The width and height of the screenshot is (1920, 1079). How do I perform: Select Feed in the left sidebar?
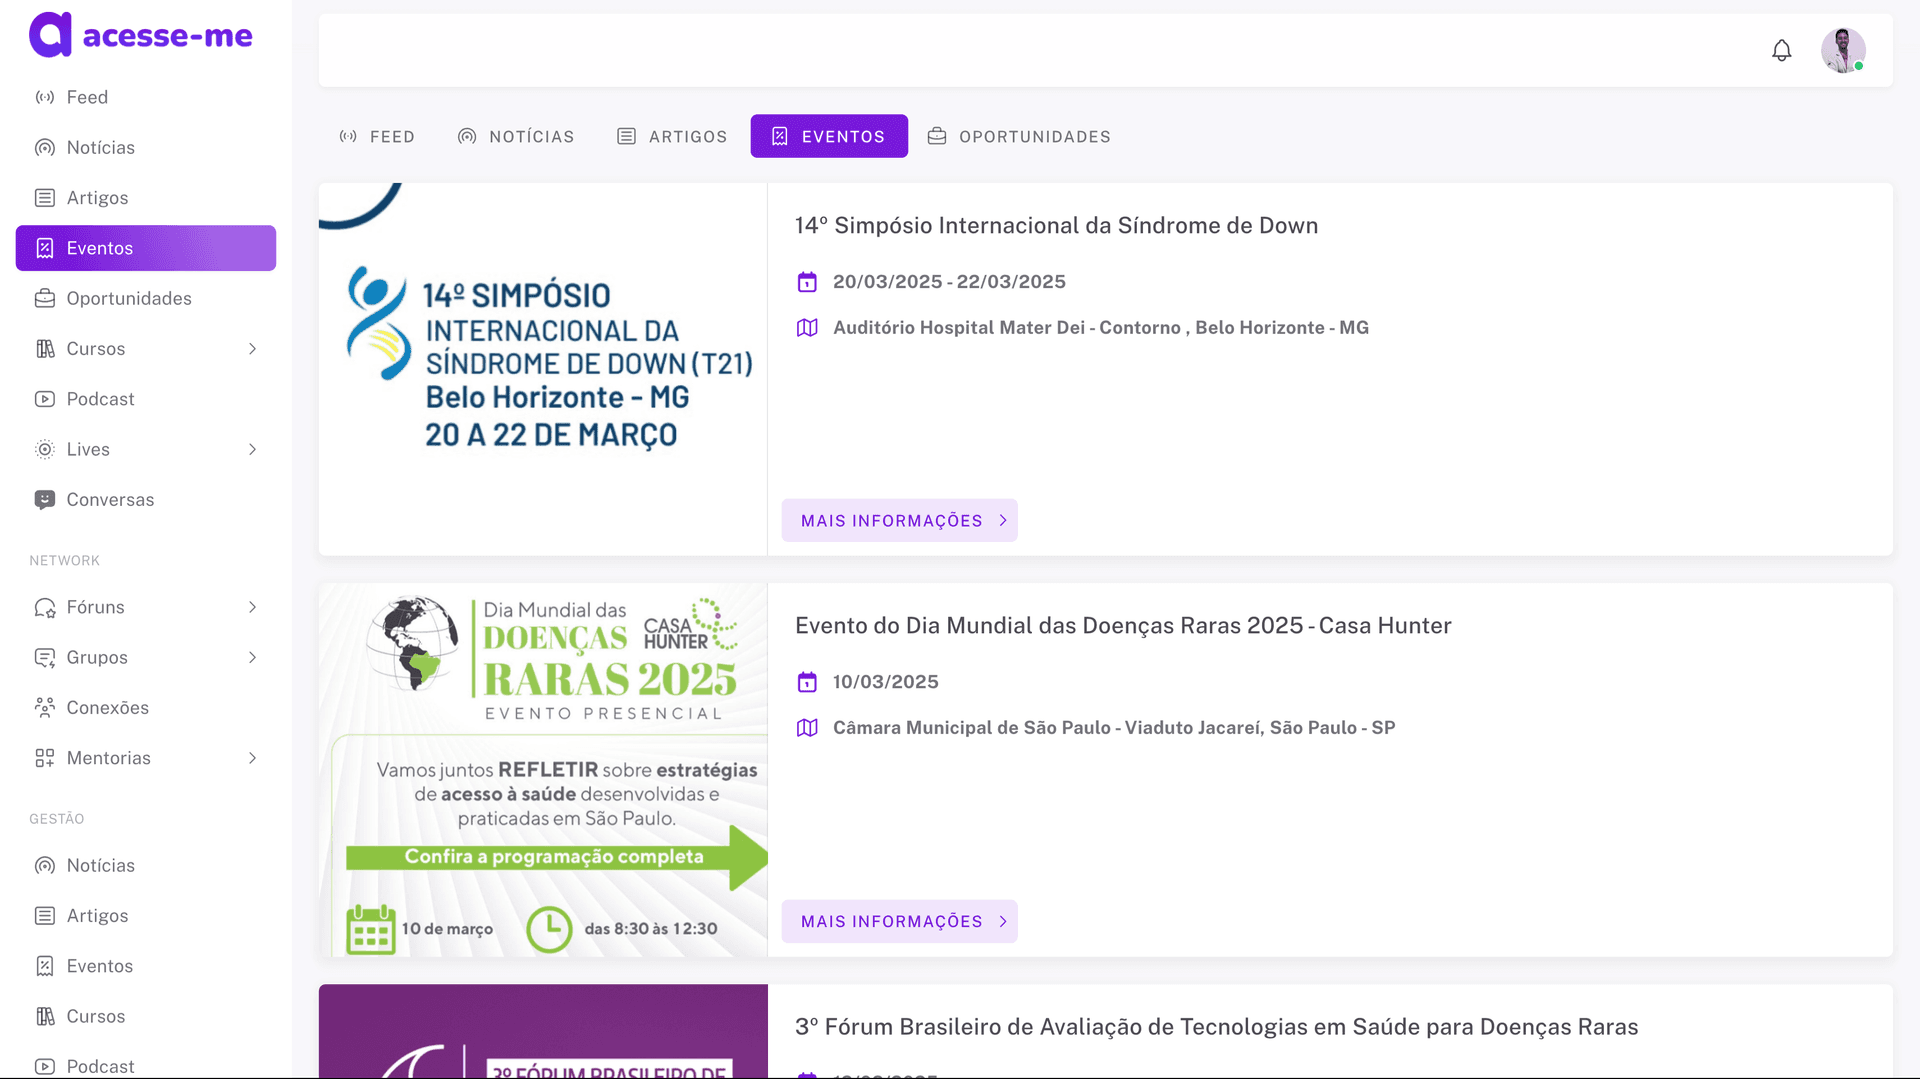[x=87, y=97]
